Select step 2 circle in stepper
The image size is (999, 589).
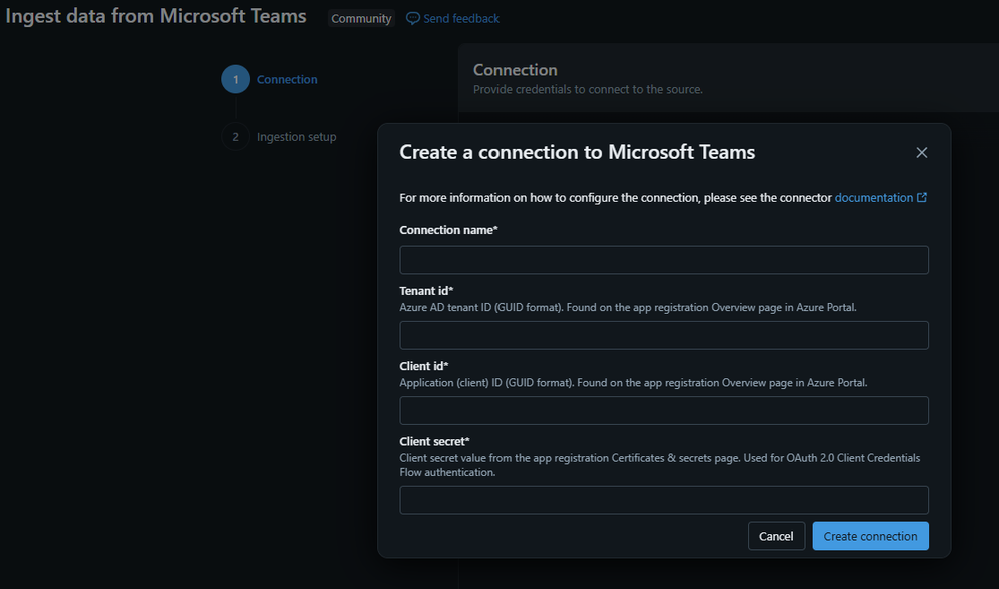click(236, 136)
